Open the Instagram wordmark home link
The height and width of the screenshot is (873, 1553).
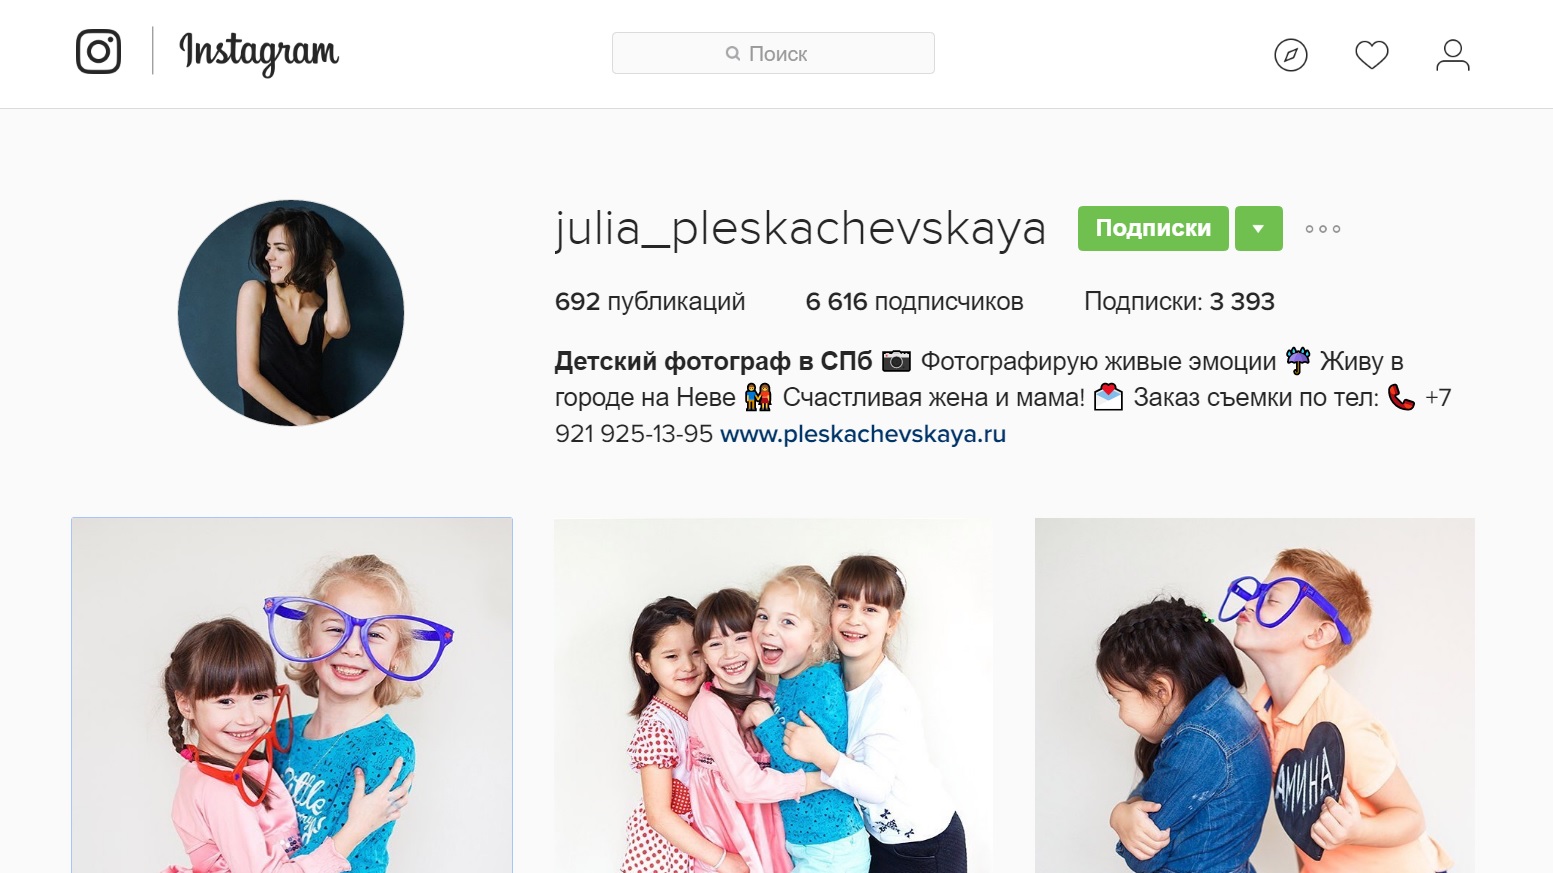[x=259, y=53]
